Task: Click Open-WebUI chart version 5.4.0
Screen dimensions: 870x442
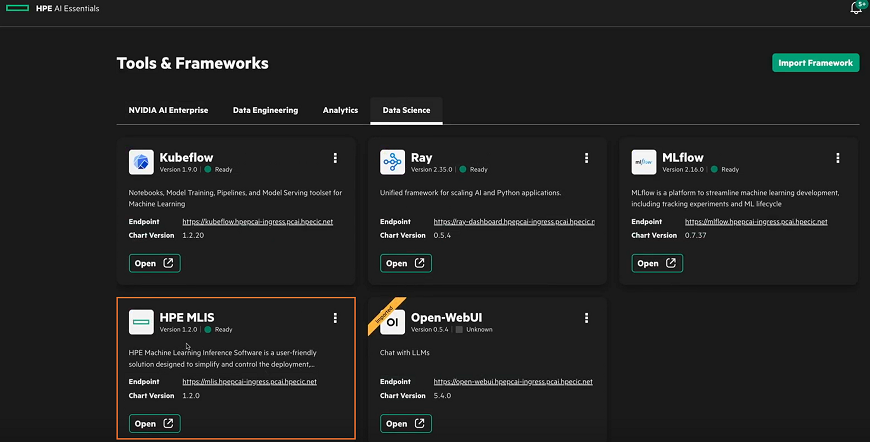Action: click(442, 395)
